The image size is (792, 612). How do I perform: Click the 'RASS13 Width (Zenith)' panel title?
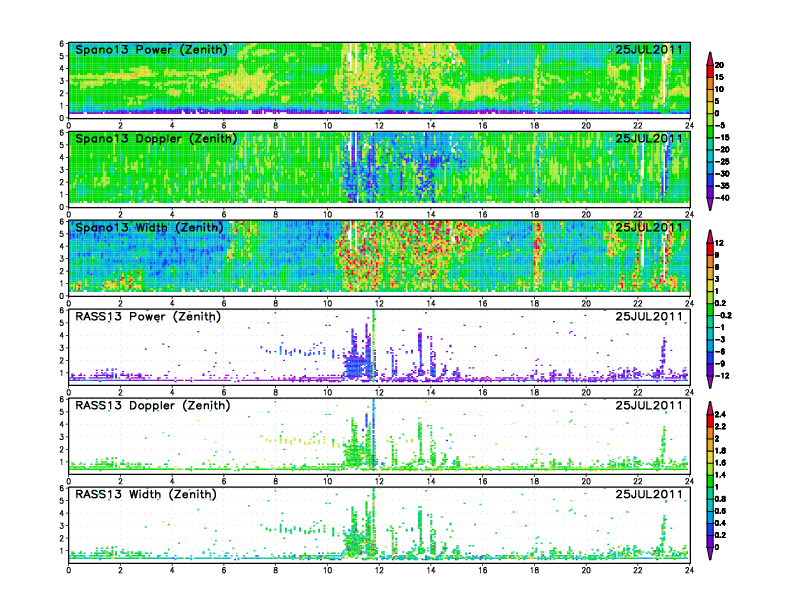[x=146, y=494]
